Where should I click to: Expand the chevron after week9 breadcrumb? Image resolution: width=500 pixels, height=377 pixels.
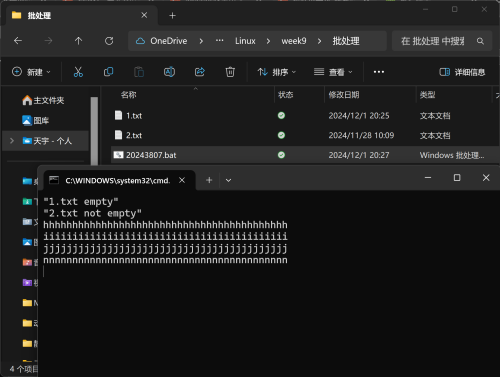click(x=319, y=41)
